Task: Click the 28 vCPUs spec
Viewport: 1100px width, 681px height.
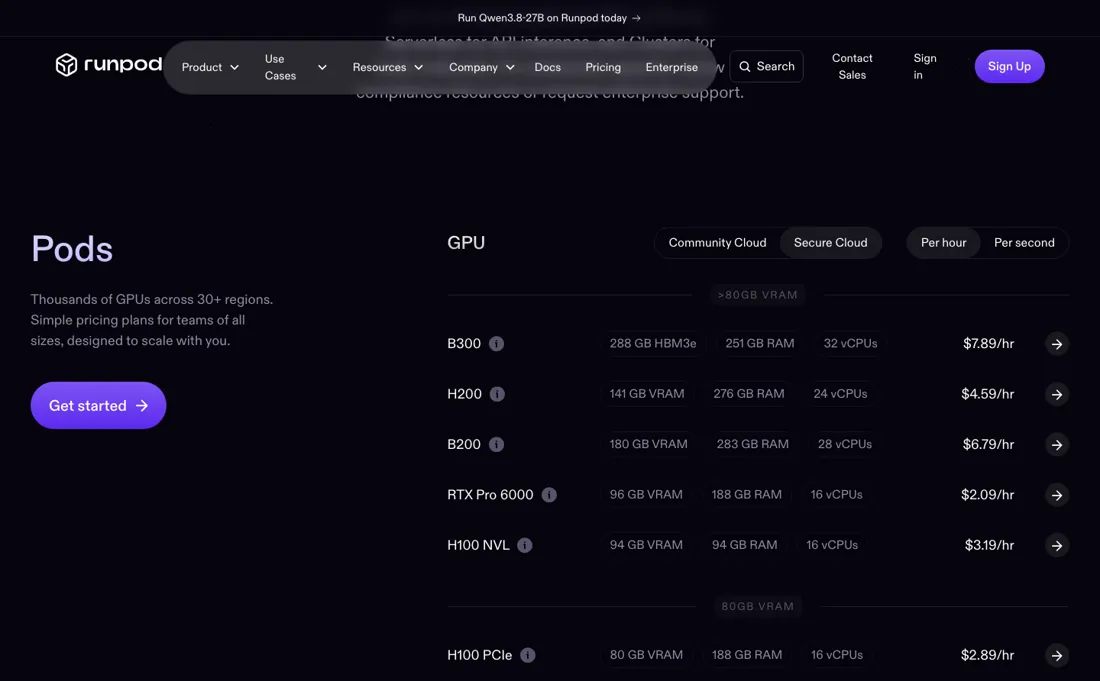Action: pos(845,445)
